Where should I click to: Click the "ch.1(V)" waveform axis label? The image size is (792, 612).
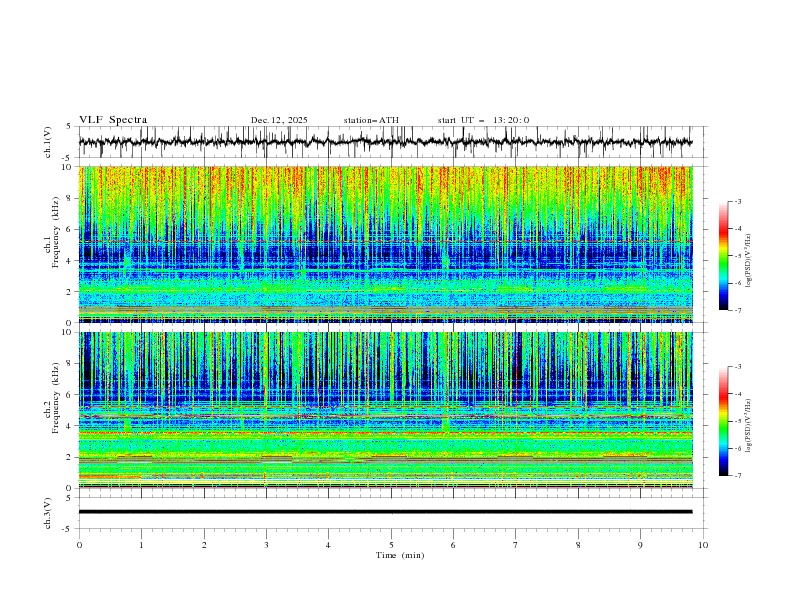[x=48, y=142]
